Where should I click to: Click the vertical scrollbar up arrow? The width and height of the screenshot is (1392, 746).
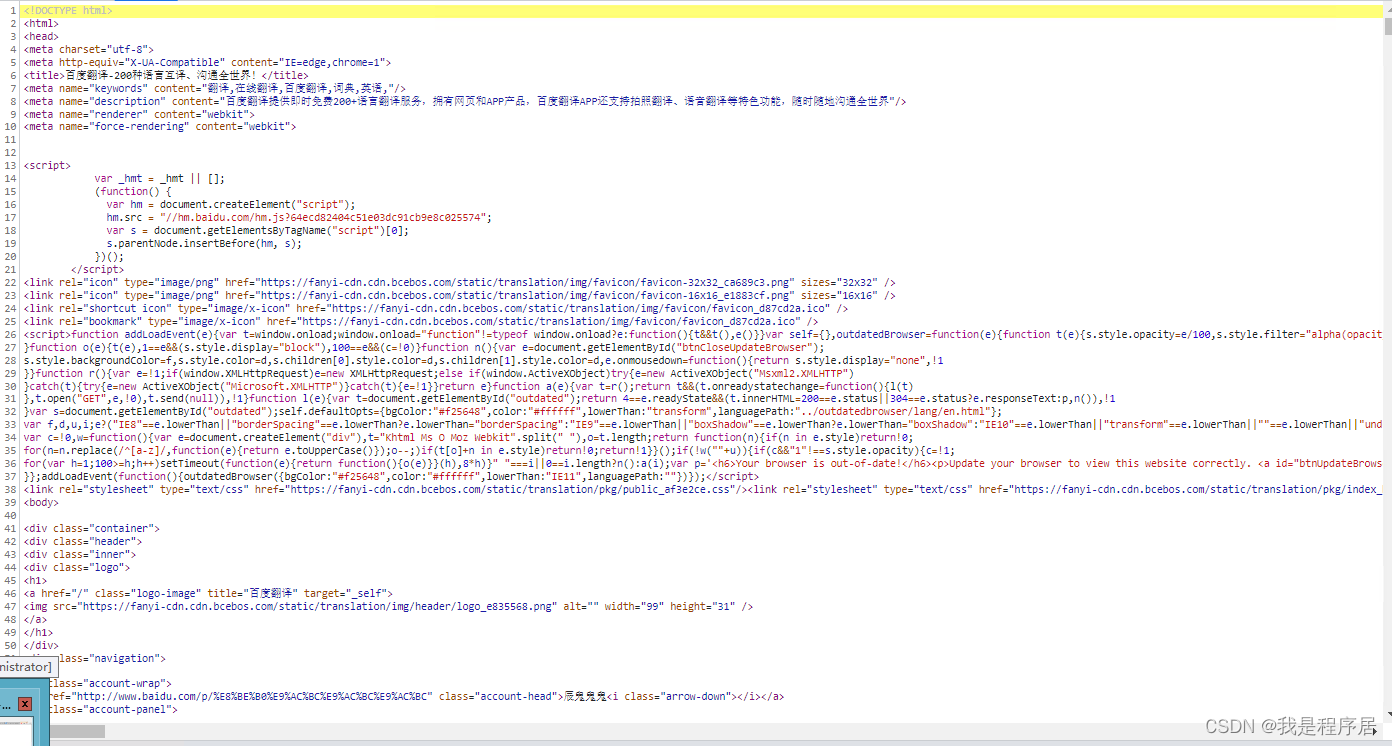[1386, 9]
